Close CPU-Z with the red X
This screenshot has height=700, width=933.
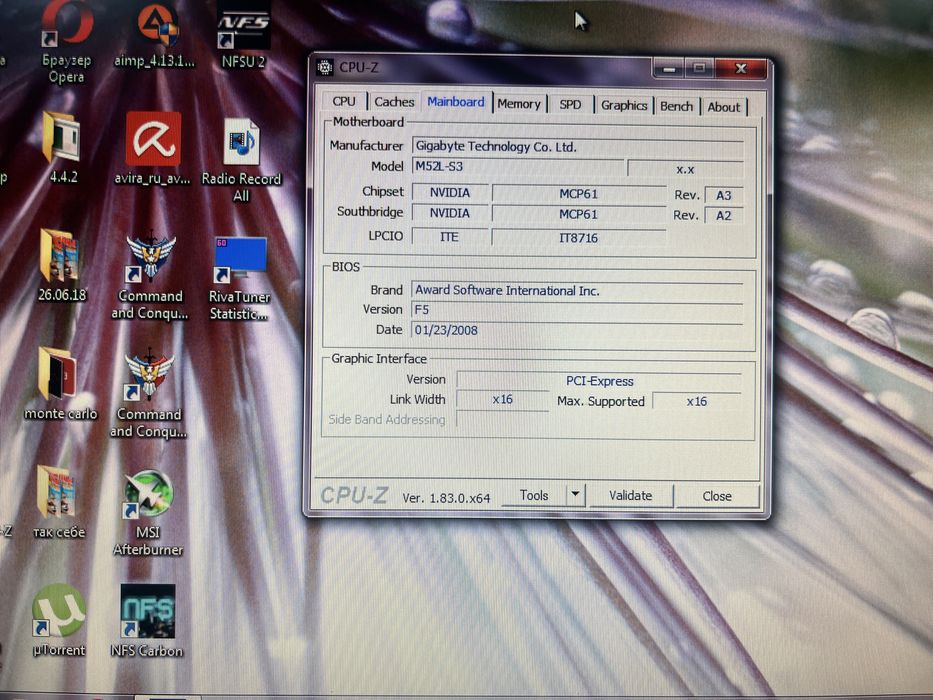(741, 68)
